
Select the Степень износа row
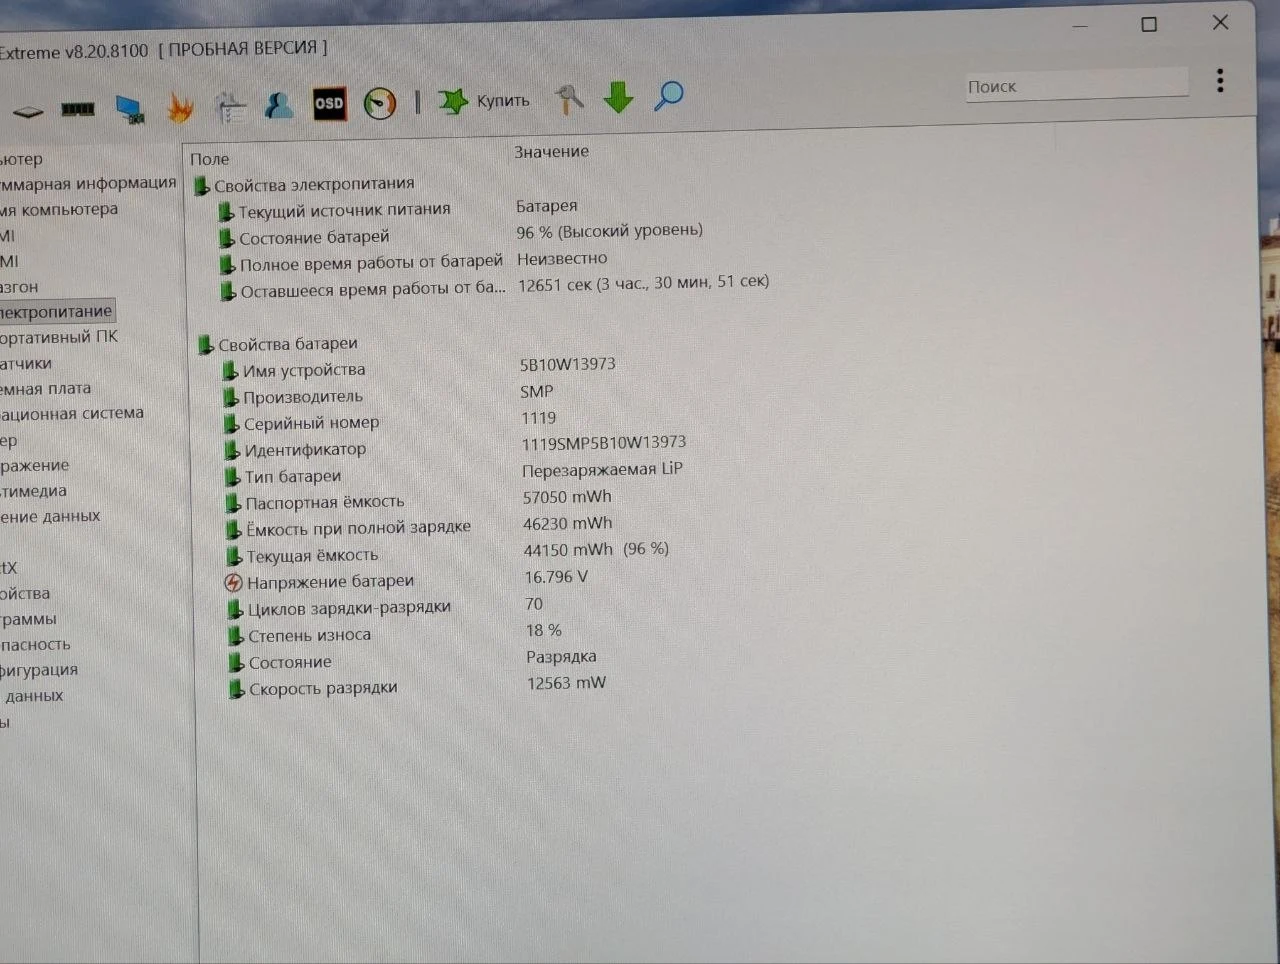pyautogui.click(x=395, y=633)
